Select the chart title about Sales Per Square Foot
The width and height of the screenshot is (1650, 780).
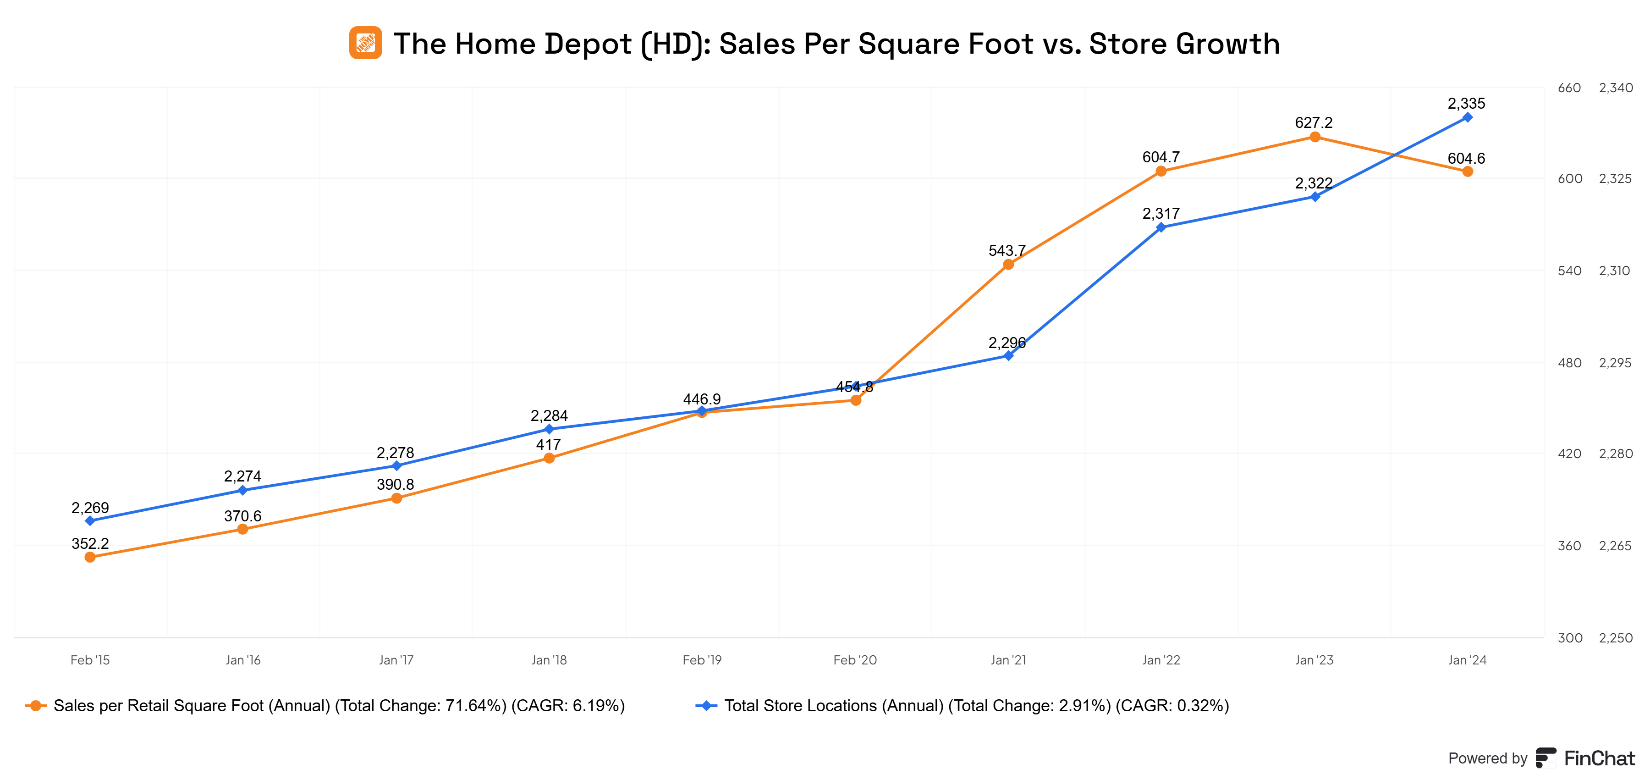click(837, 44)
